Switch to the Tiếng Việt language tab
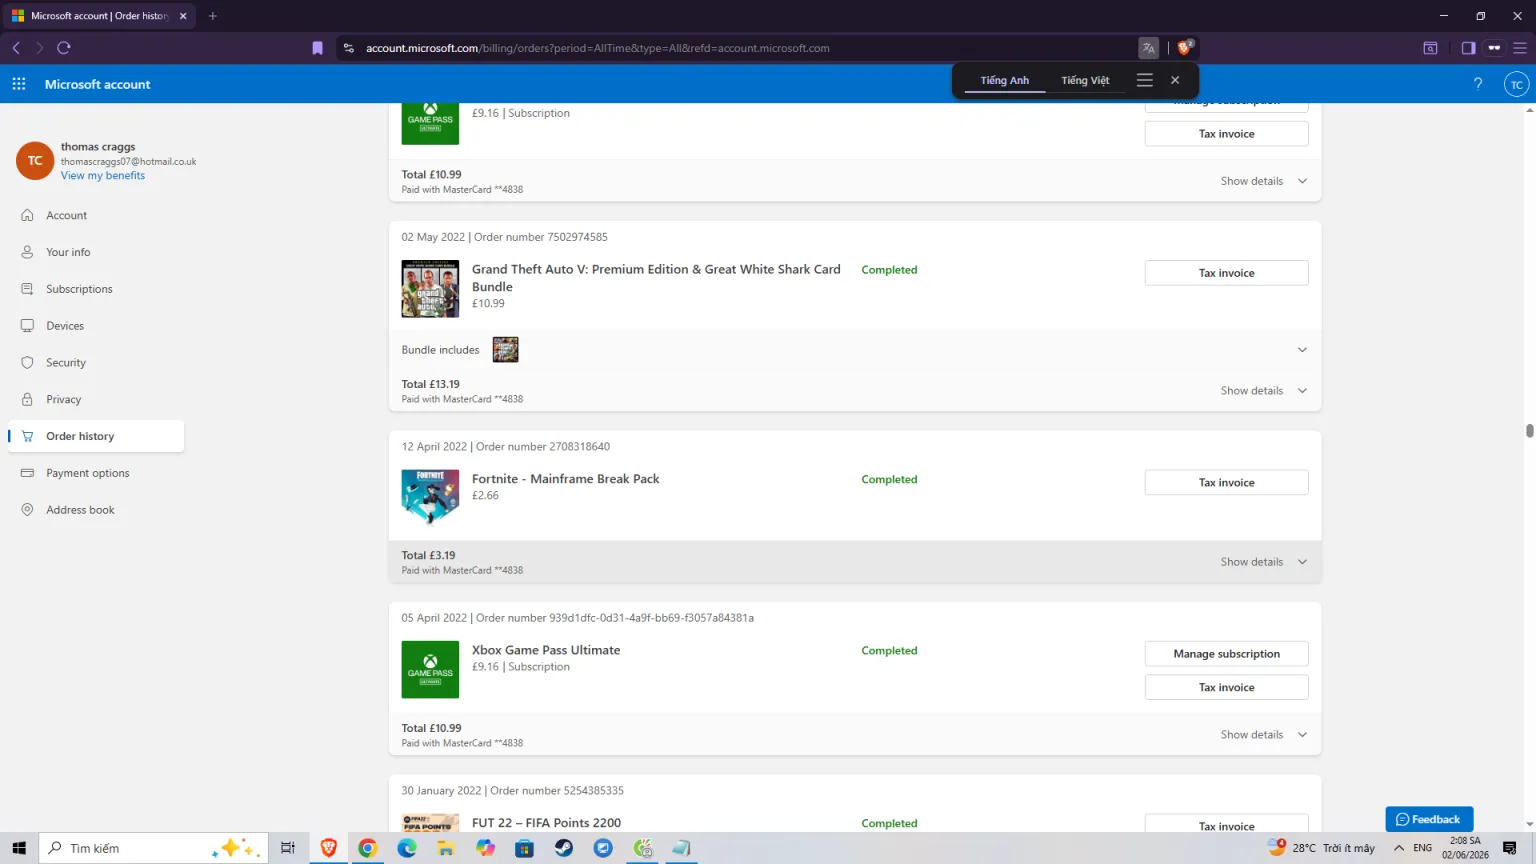This screenshot has height=864, width=1536. pyautogui.click(x=1085, y=81)
